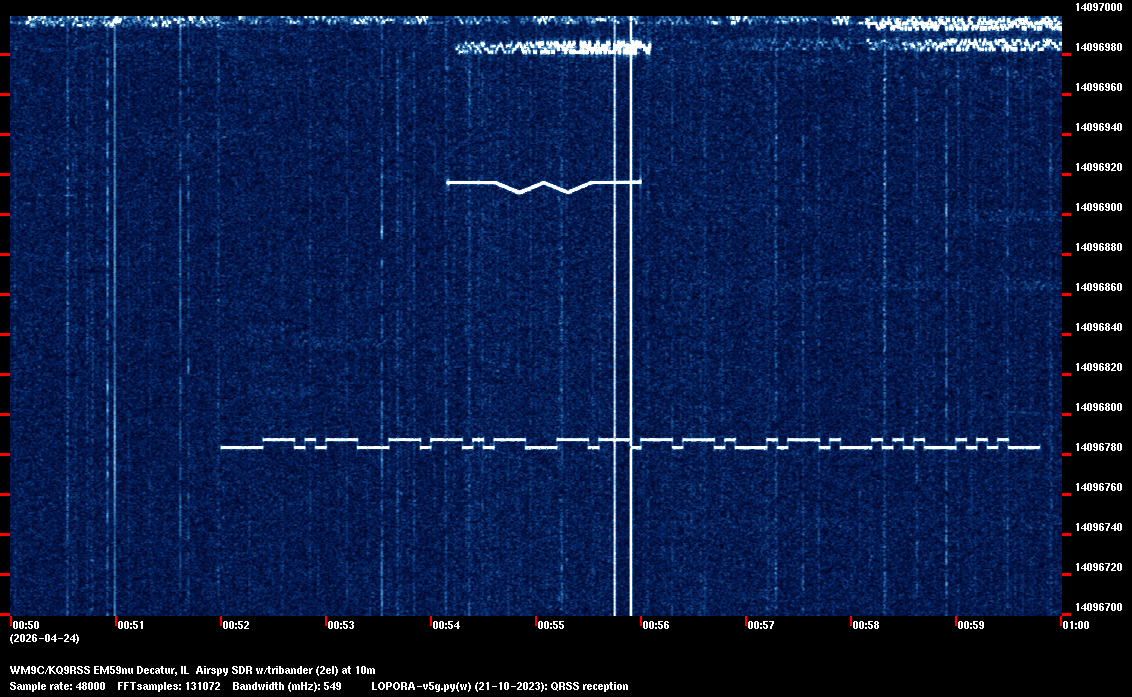Click the 00:59 time axis label
Screen dimensions: 1132x697
[x=971, y=625]
